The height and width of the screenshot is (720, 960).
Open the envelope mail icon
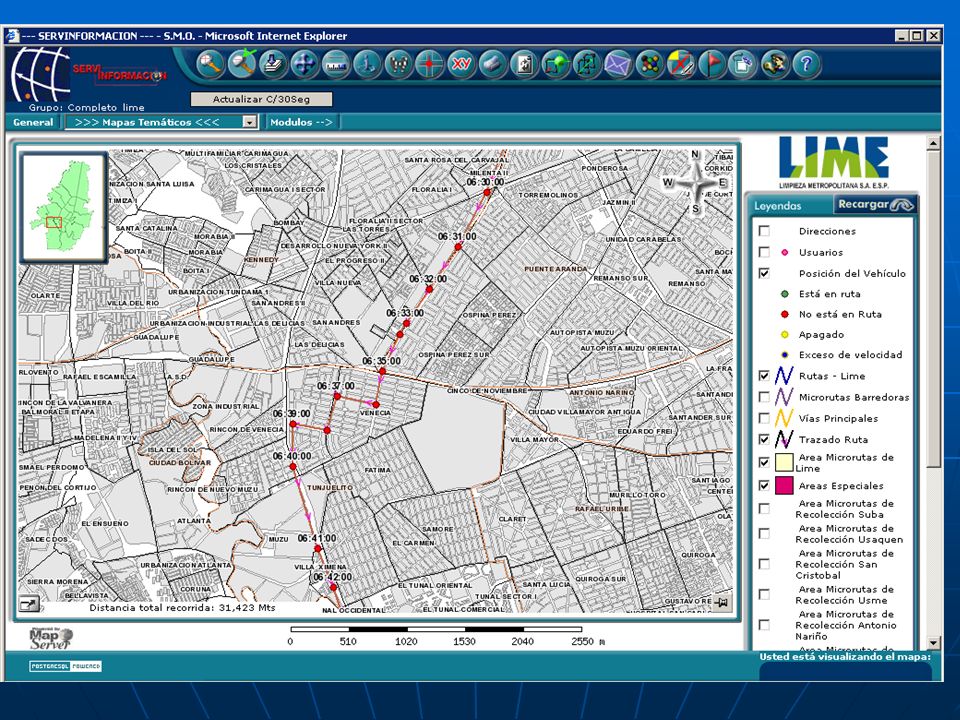[618, 64]
